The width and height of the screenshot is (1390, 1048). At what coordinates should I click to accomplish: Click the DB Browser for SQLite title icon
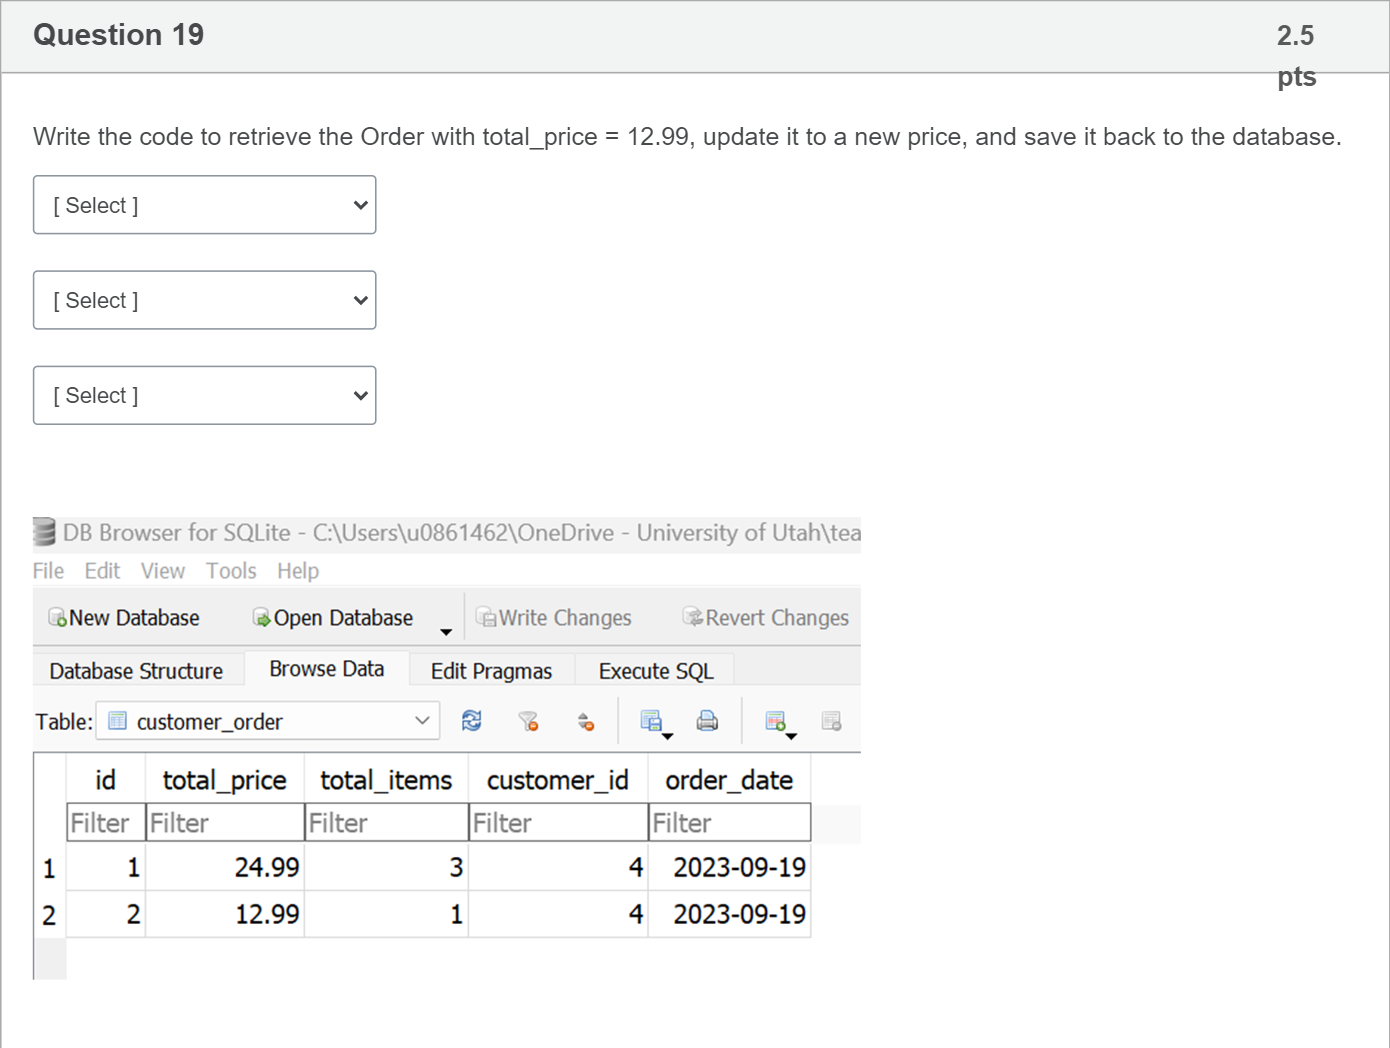(45, 532)
